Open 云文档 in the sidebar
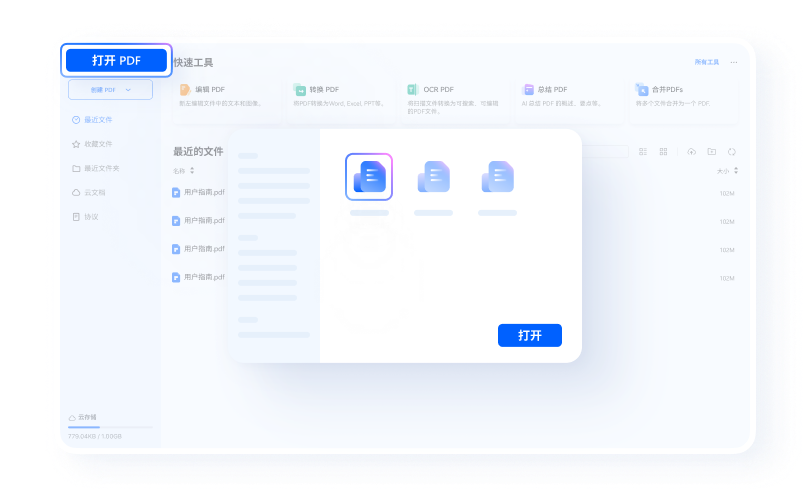The height and width of the screenshot is (489, 810). (x=89, y=193)
